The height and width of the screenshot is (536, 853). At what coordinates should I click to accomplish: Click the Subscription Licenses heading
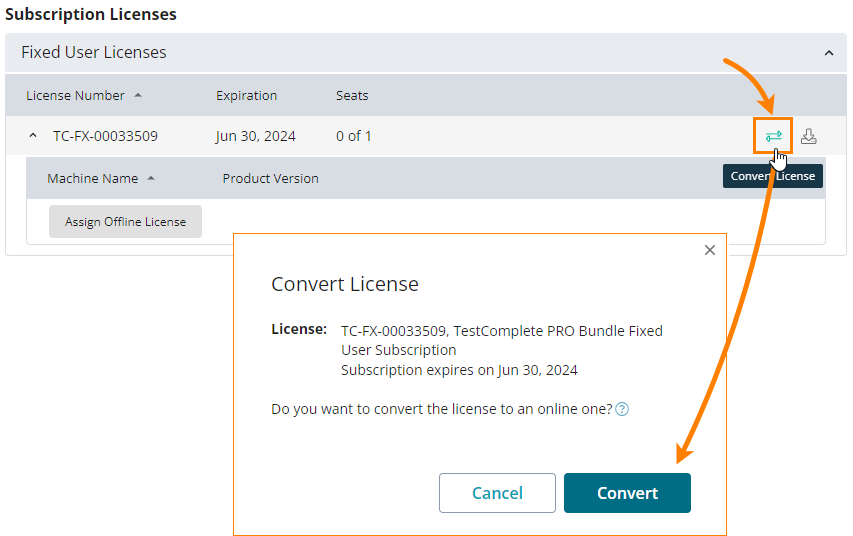pos(91,14)
